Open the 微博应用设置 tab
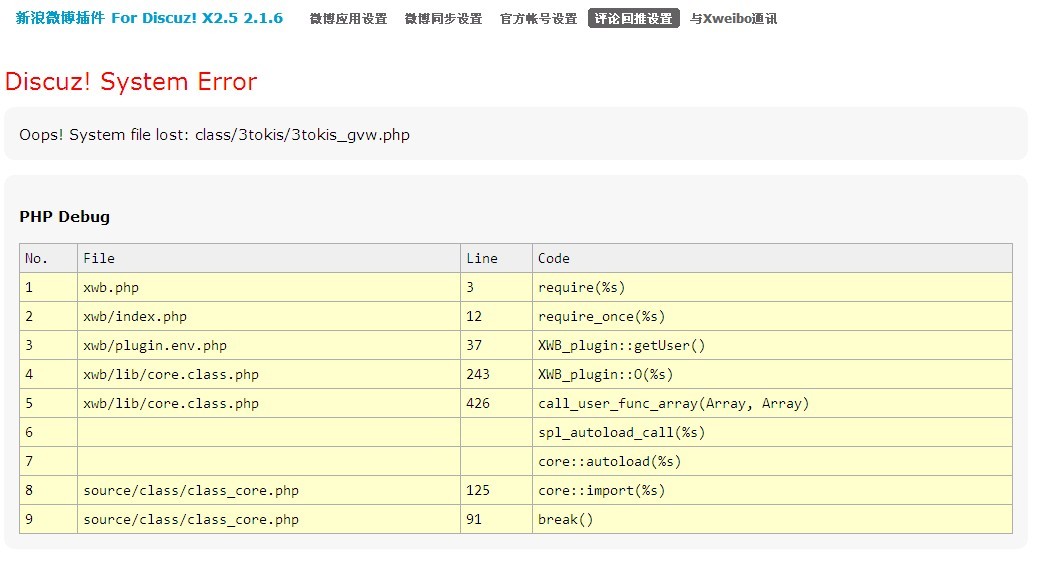This screenshot has height=563, width=1056. [x=348, y=19]
